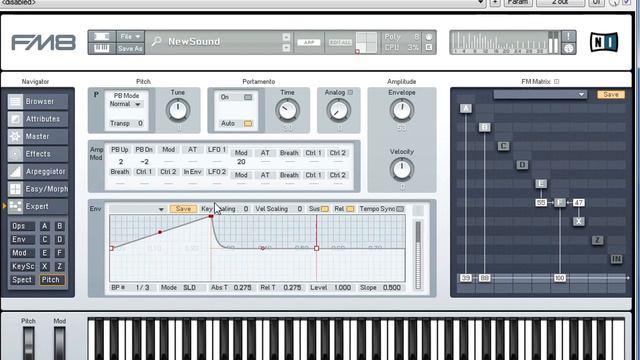Image resolution: width=640 pixels, height=360 pixels.
Task: Open the Browser page in Navigator
Action: (38, 101)
